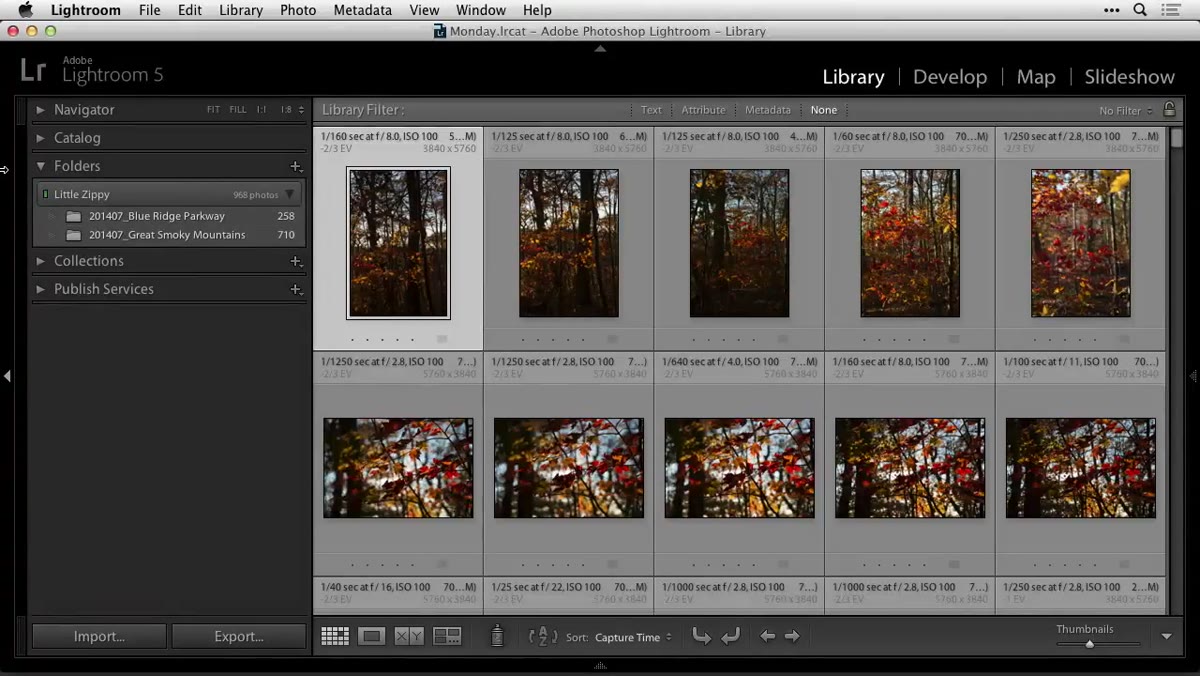Show right panel with side arrow
Viewport: 1200px width, 676px height.
[x=1193, y=376]
